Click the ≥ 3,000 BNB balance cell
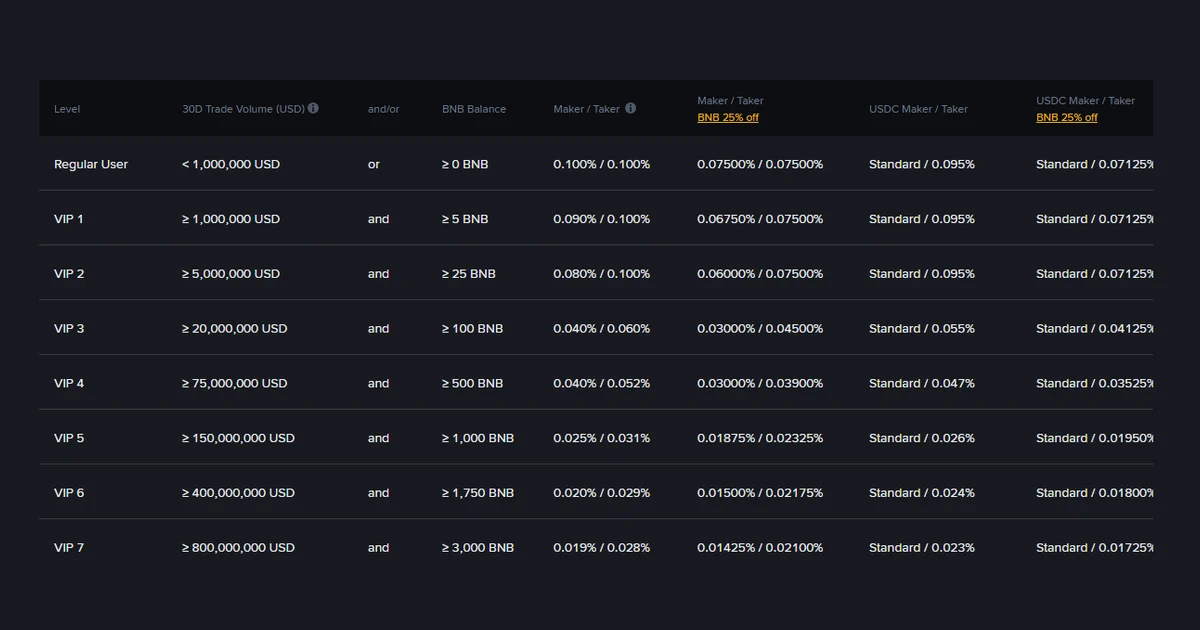The image size is (1200, 630). 478,548
